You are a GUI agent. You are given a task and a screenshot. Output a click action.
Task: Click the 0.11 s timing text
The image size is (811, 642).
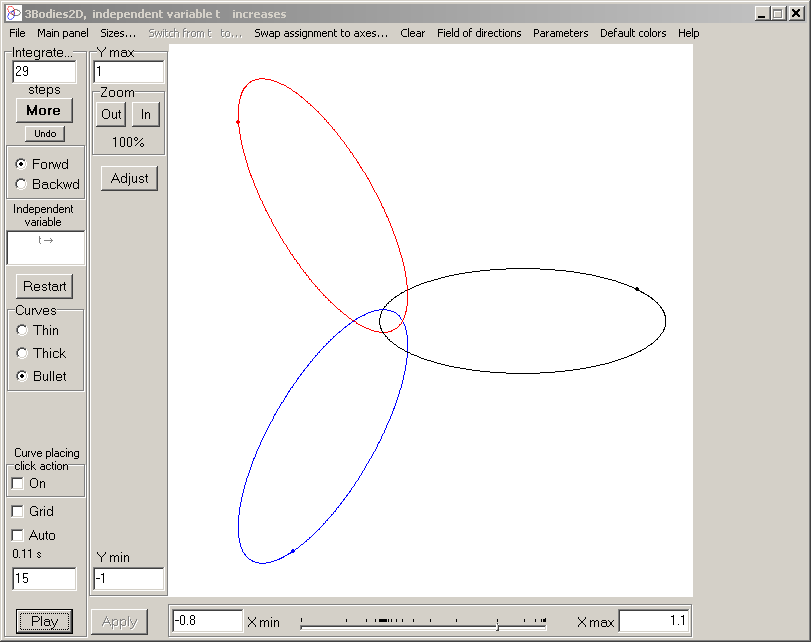(x=27, y=554)
